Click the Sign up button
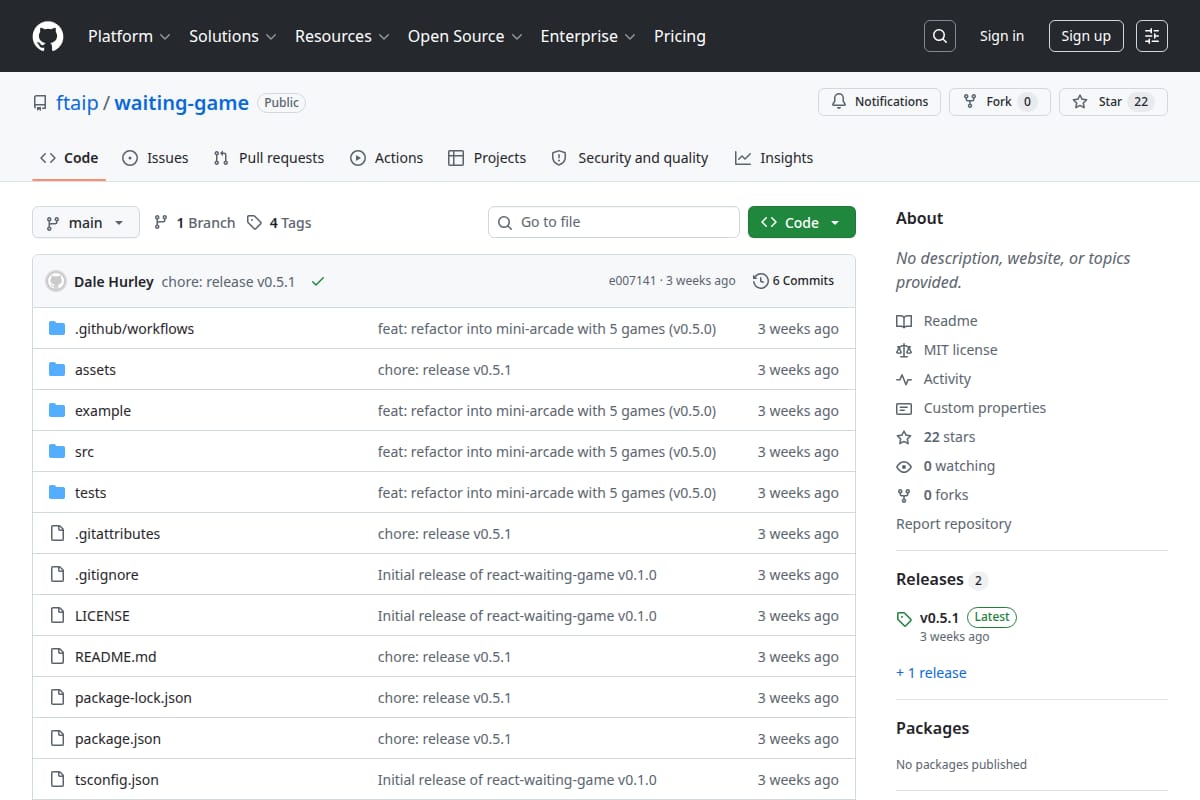Image resolution: width=1200 pixels, height=800 pixels. point(1086,36)
